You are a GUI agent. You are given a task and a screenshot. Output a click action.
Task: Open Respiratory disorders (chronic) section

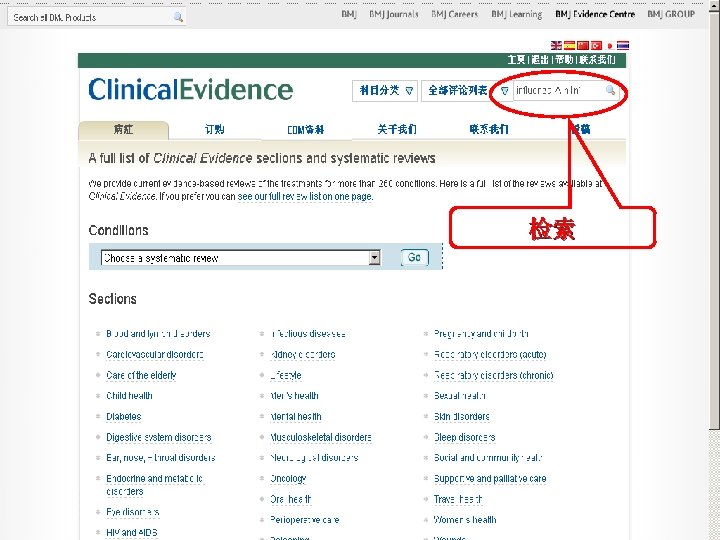(x=494, y=375)
